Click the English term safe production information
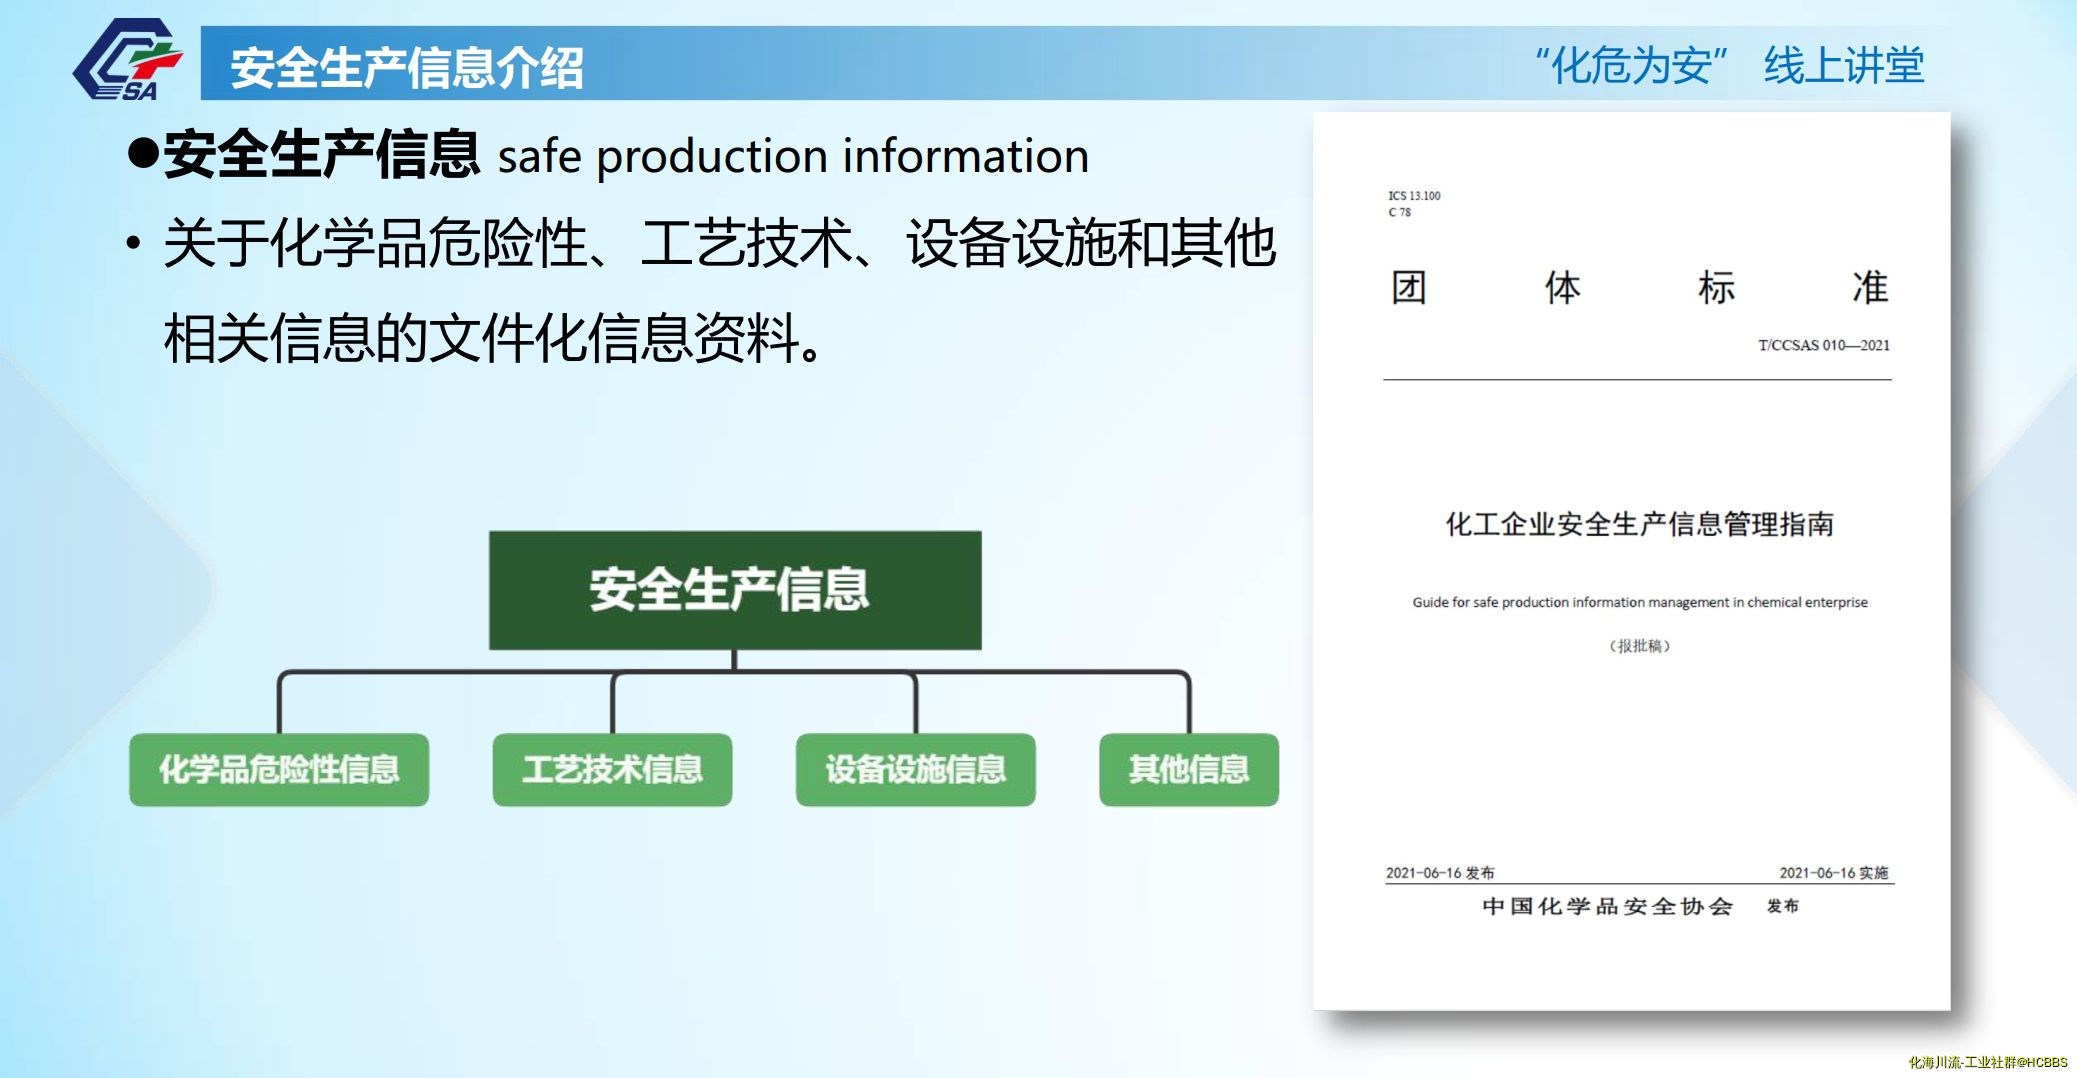The height and width of the screenshot is (1078, 2077). click(x=793, y=157)
